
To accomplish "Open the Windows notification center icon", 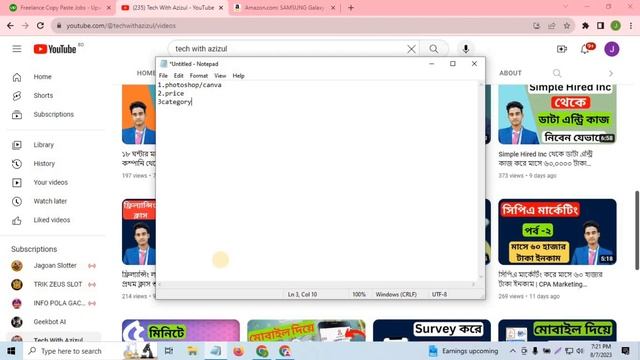I will [x=625, y=351].
